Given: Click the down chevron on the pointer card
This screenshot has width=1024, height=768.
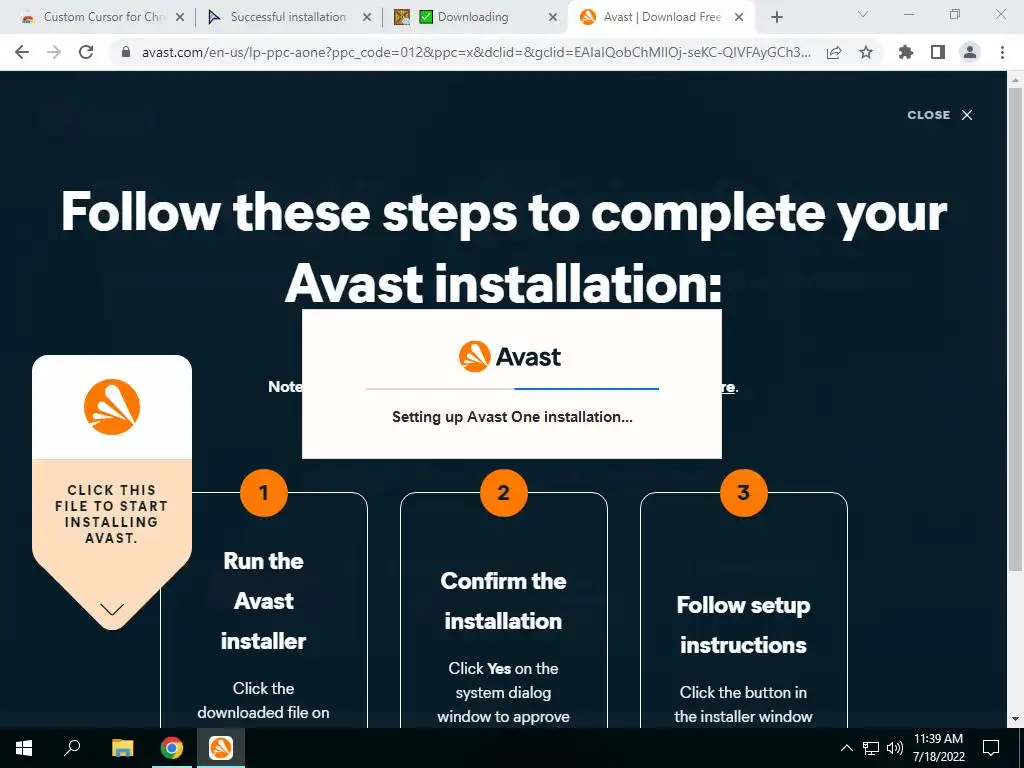Looking at the screenshot, I should tap(112, 609).
